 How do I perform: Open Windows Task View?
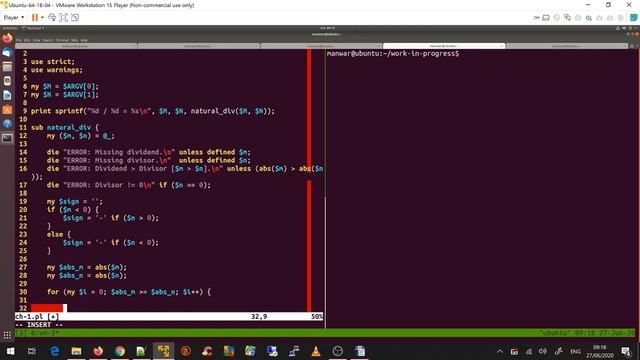tap(32, 351)
